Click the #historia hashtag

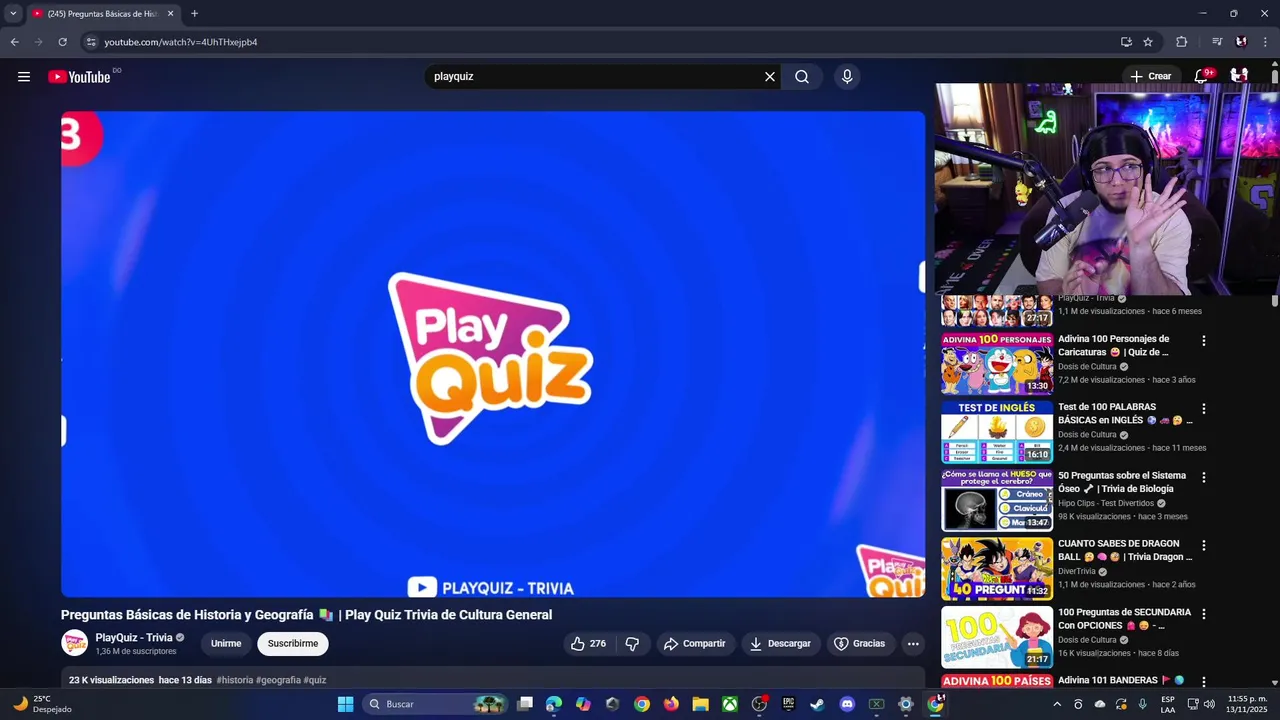(235, 680)
